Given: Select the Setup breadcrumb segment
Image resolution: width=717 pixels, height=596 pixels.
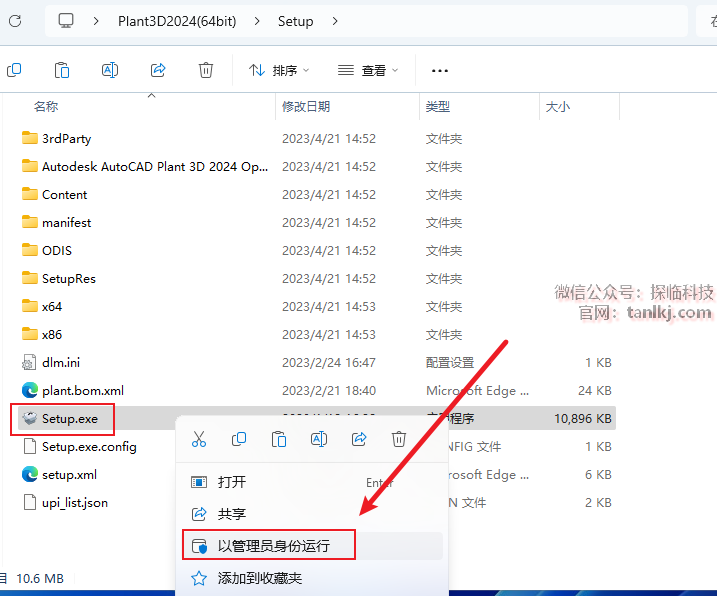Looking at the screenshot, I should tap(295, 21).
